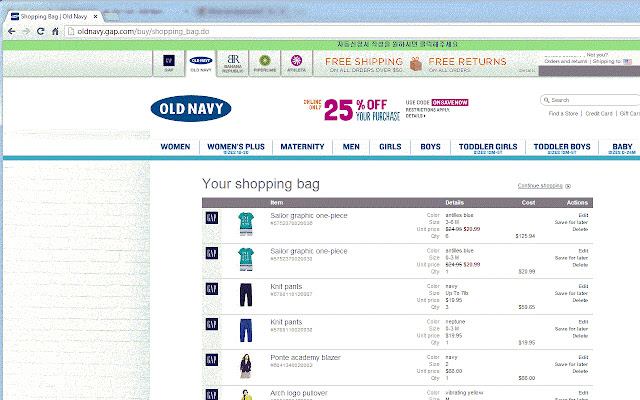This screenshot has height=400, width=640.
Task: Click Gap icon on Ponte academy blazer row
Action: coord(212,360)
